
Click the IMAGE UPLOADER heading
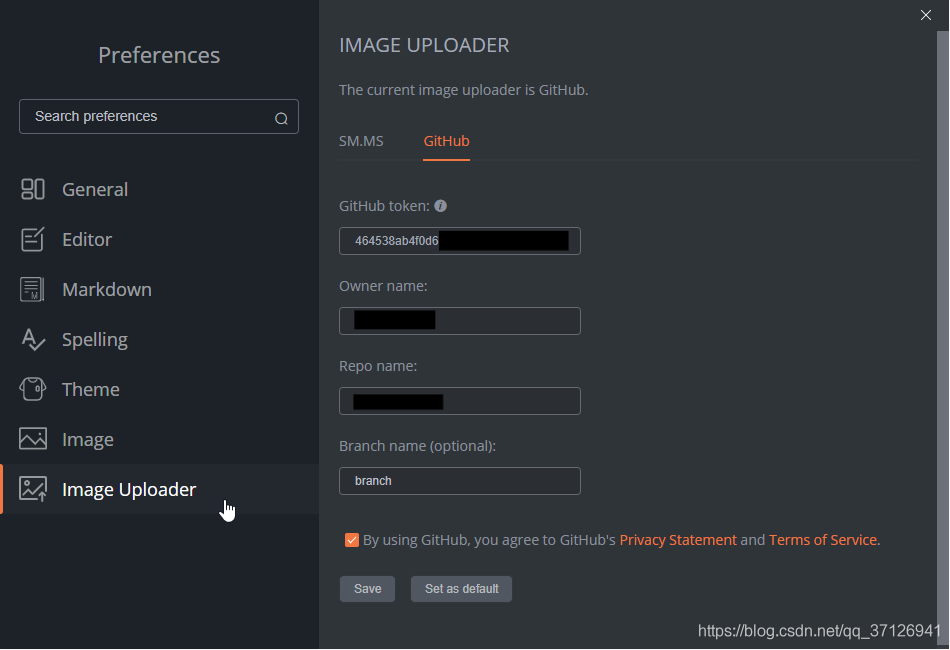424,45
